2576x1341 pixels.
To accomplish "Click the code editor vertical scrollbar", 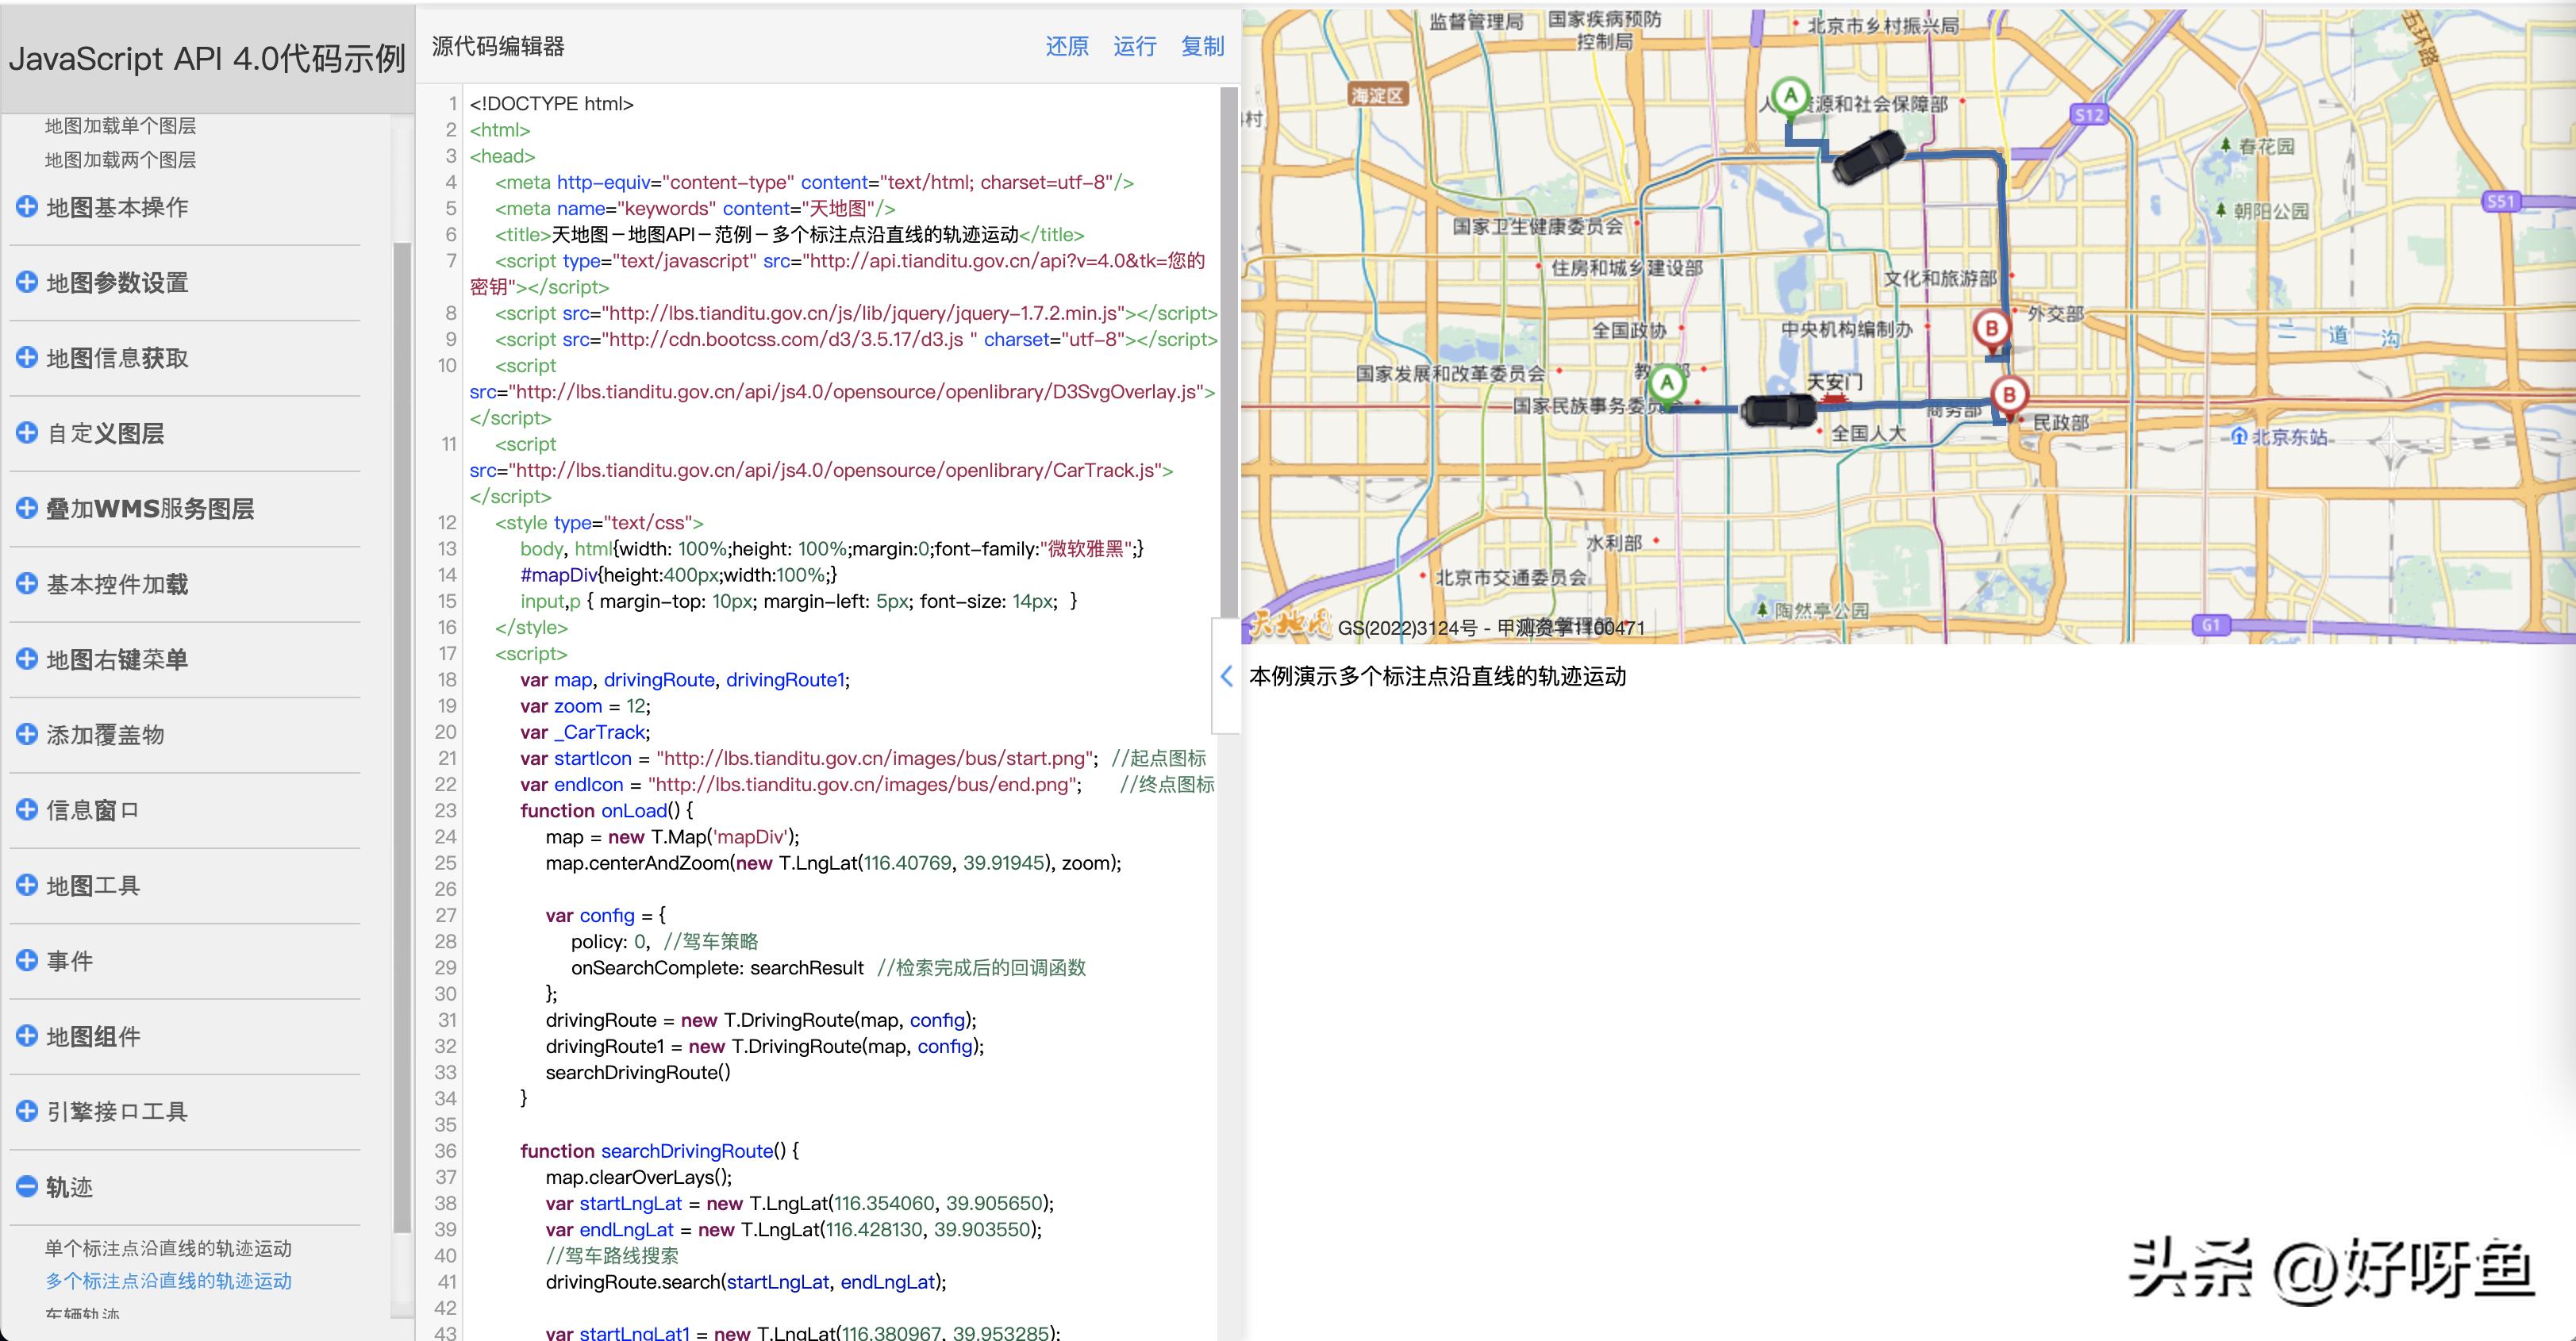I will (x=1229, y=350).
